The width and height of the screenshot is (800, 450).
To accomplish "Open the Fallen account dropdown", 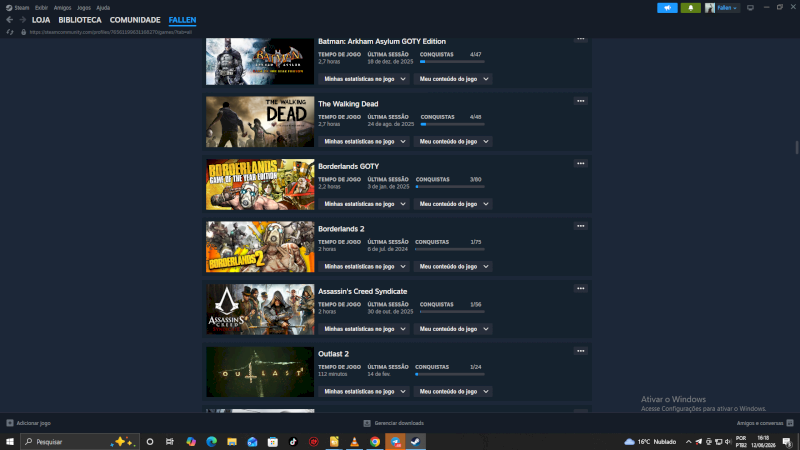I will coord(727,8).
